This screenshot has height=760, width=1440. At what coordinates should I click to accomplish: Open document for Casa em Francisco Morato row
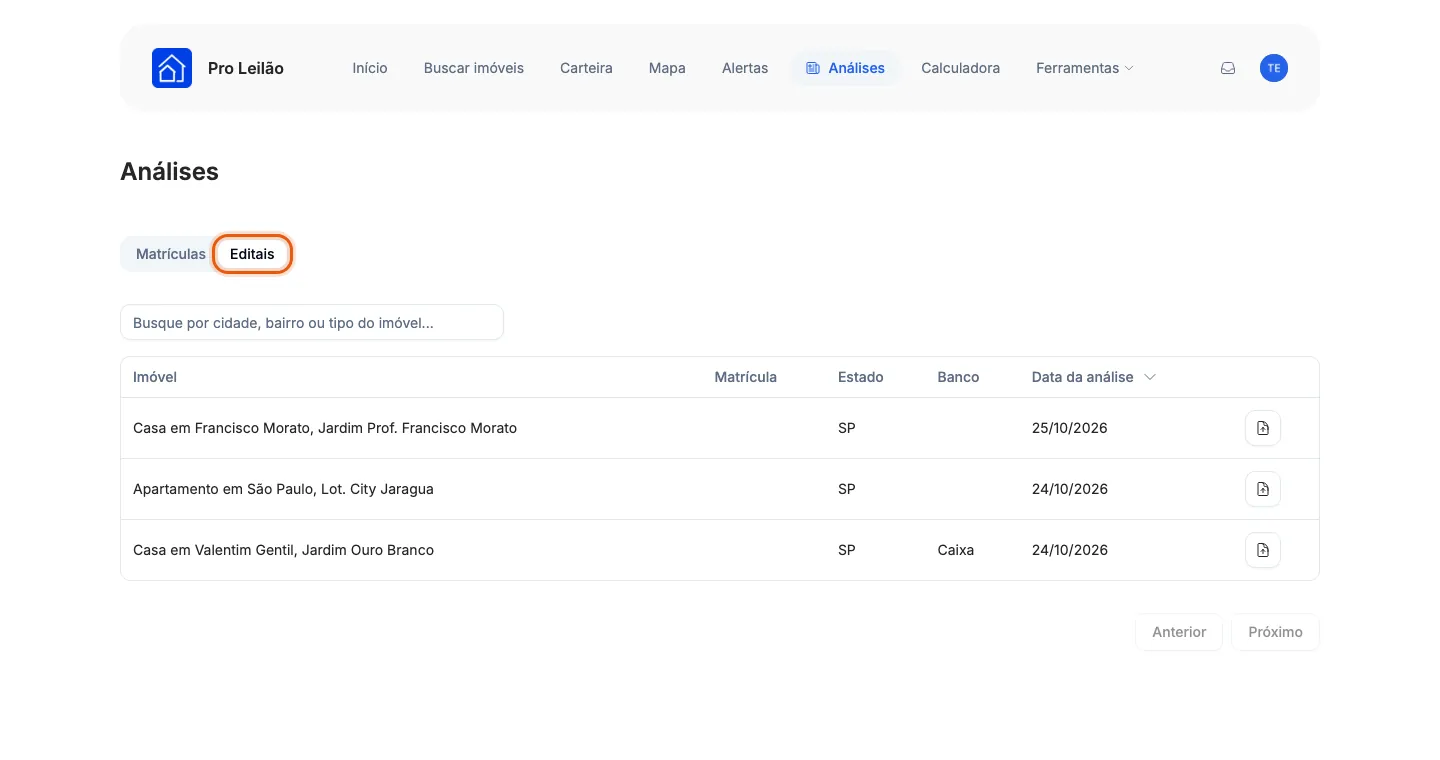(1263, 428)
